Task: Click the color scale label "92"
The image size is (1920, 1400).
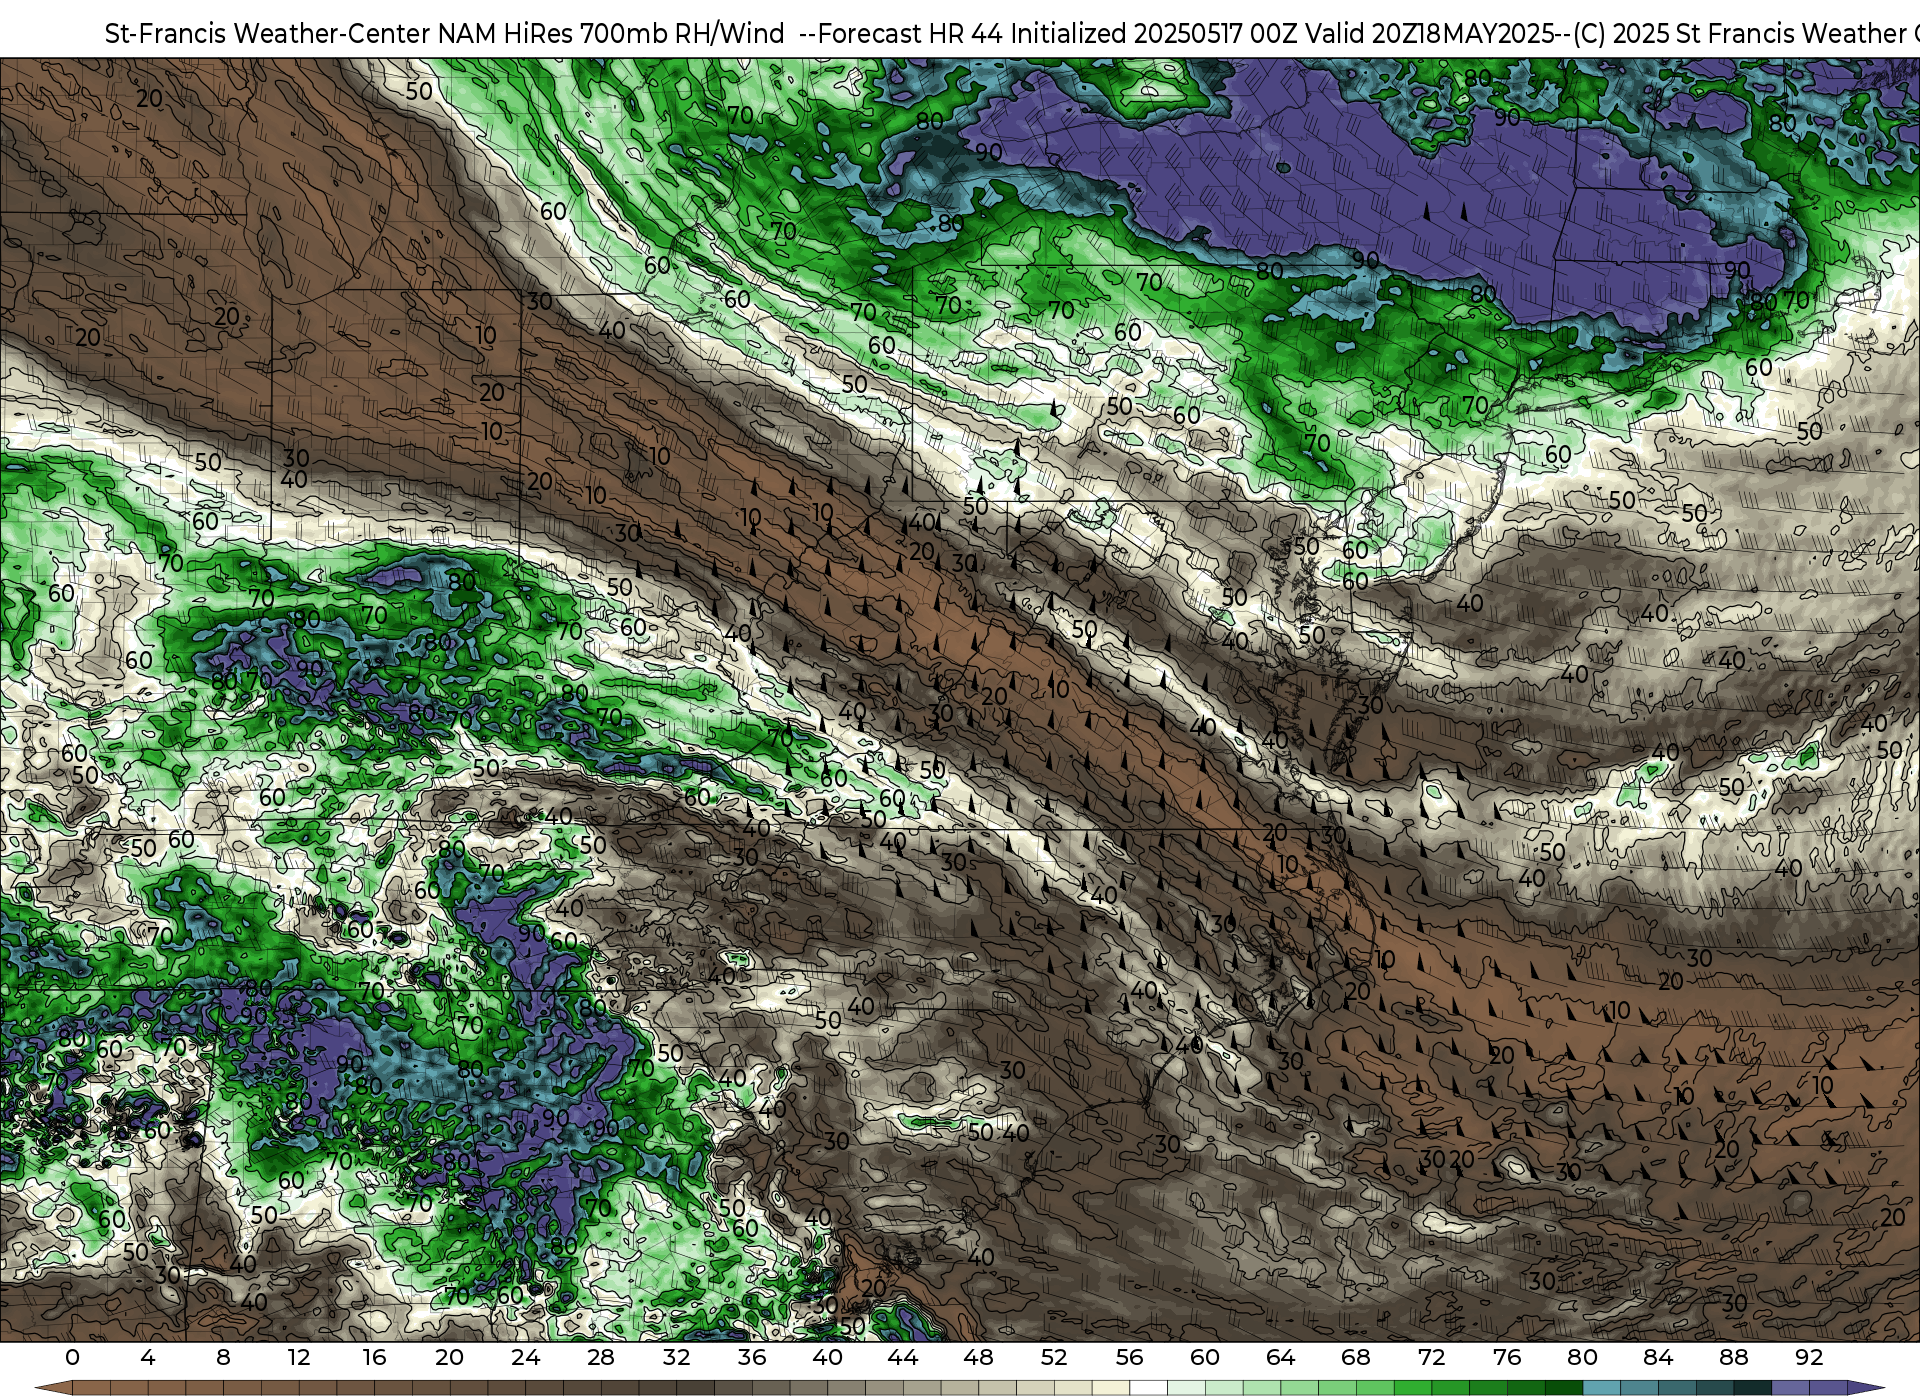Action: pos(1809,1357)
